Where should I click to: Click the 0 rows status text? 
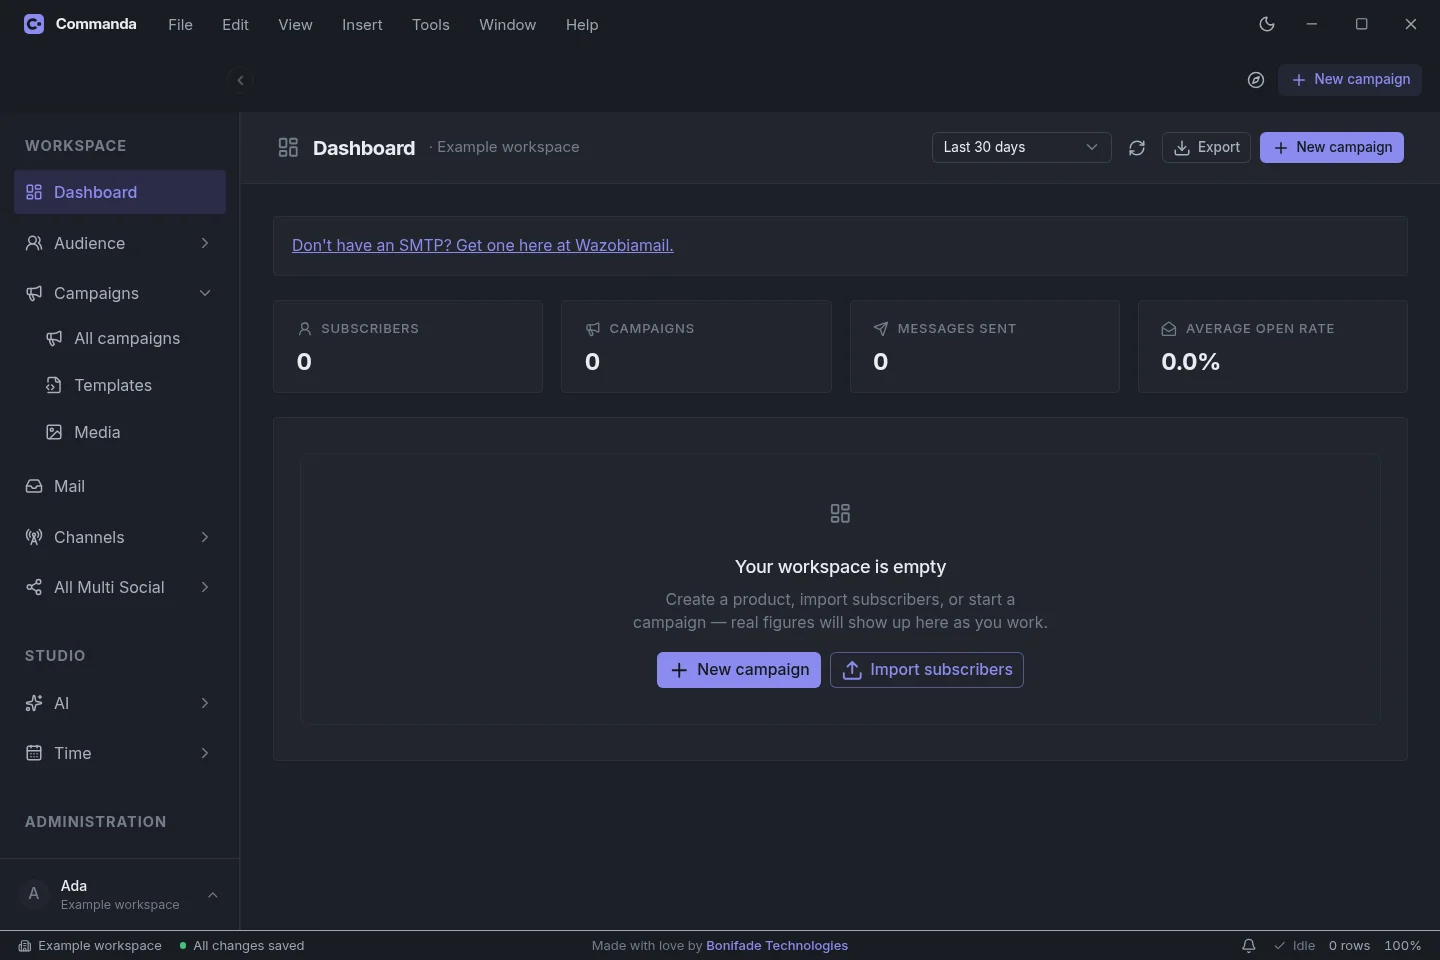pos(1349,946)
